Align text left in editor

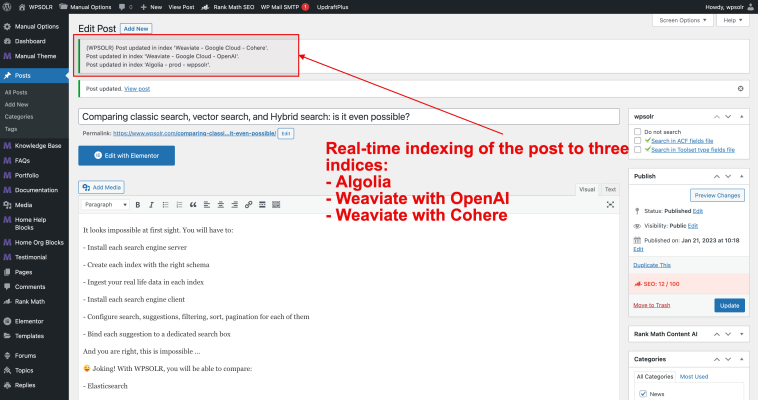click(206, 205)
